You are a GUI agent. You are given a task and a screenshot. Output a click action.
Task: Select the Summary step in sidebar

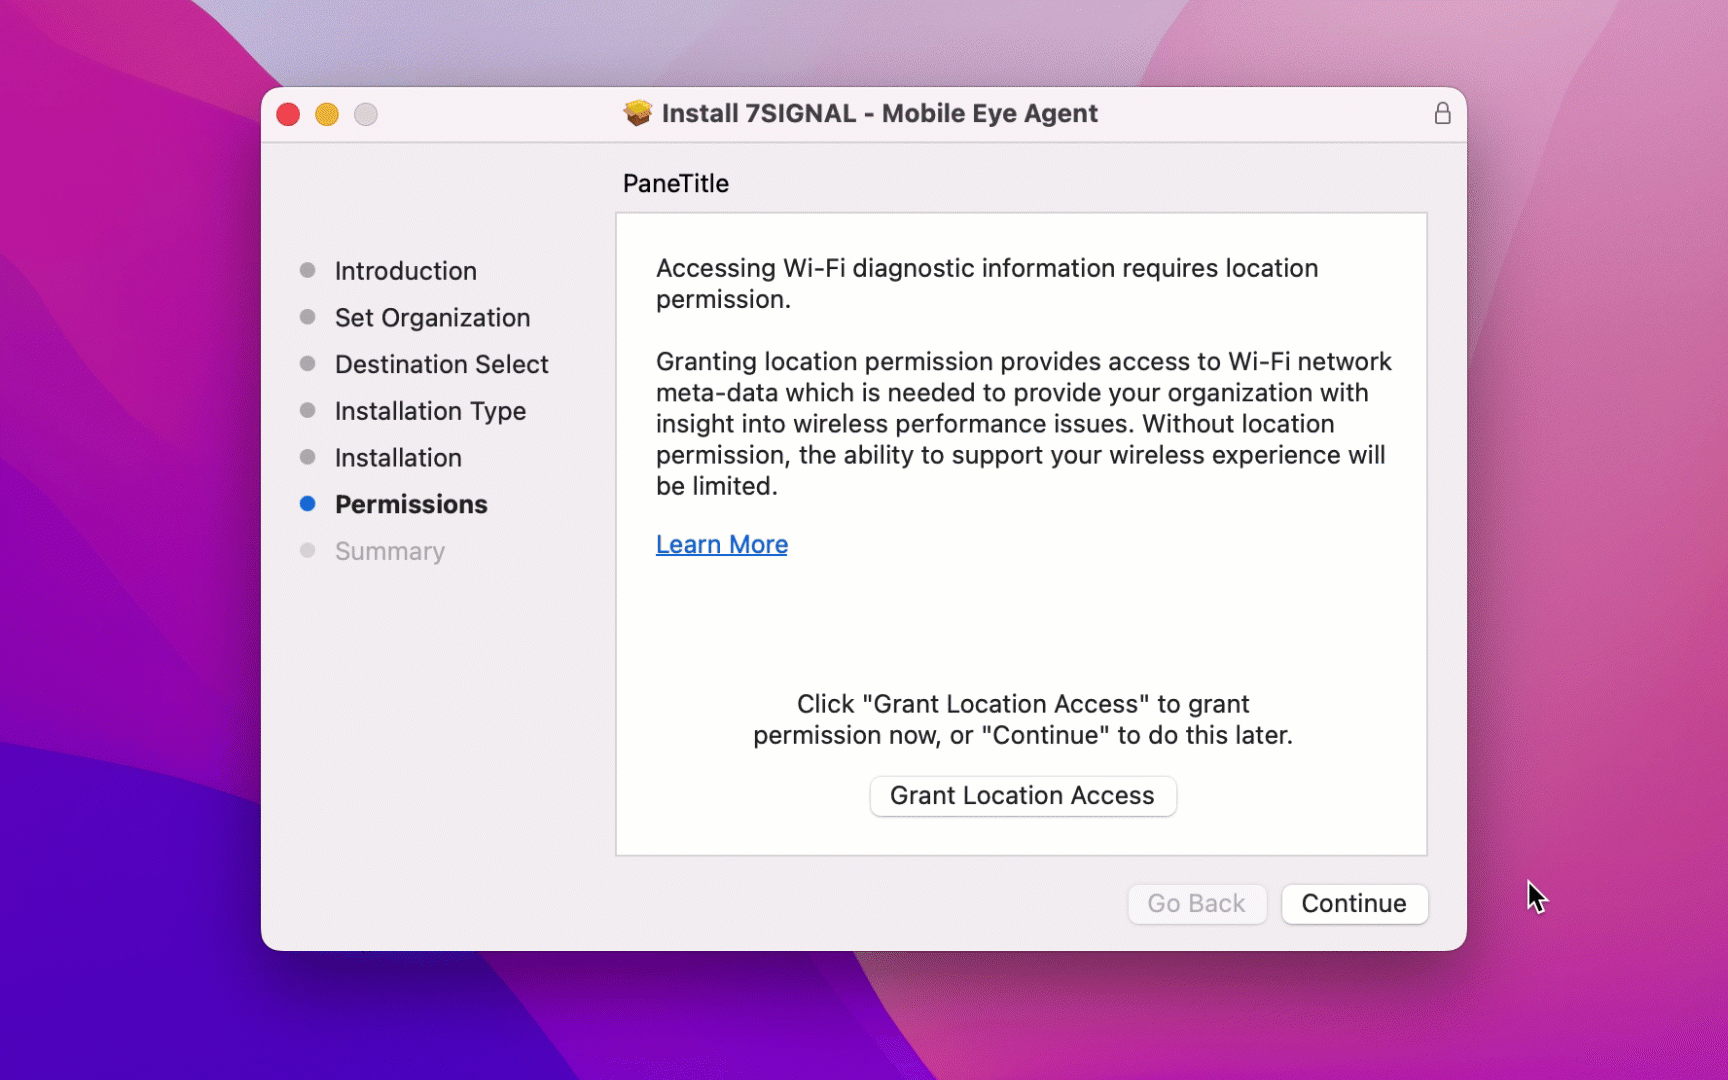coord(390,551)
